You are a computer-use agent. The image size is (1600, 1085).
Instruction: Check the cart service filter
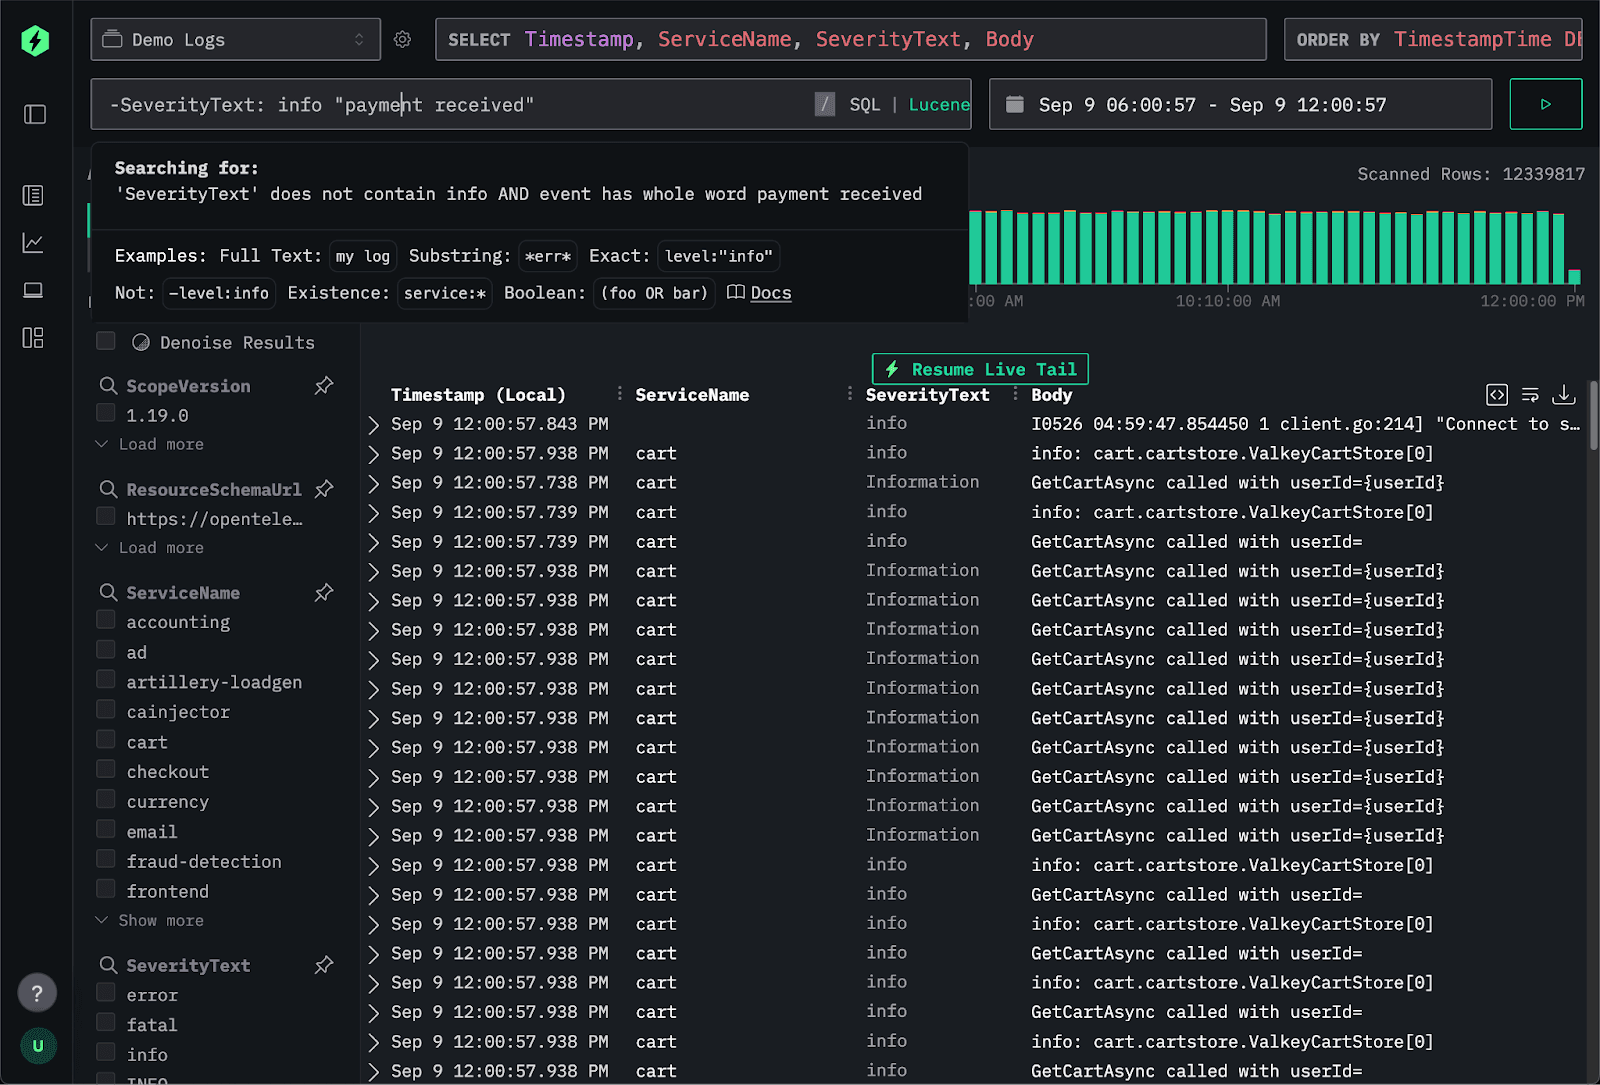pyautogui.click(x=105, y=739)
